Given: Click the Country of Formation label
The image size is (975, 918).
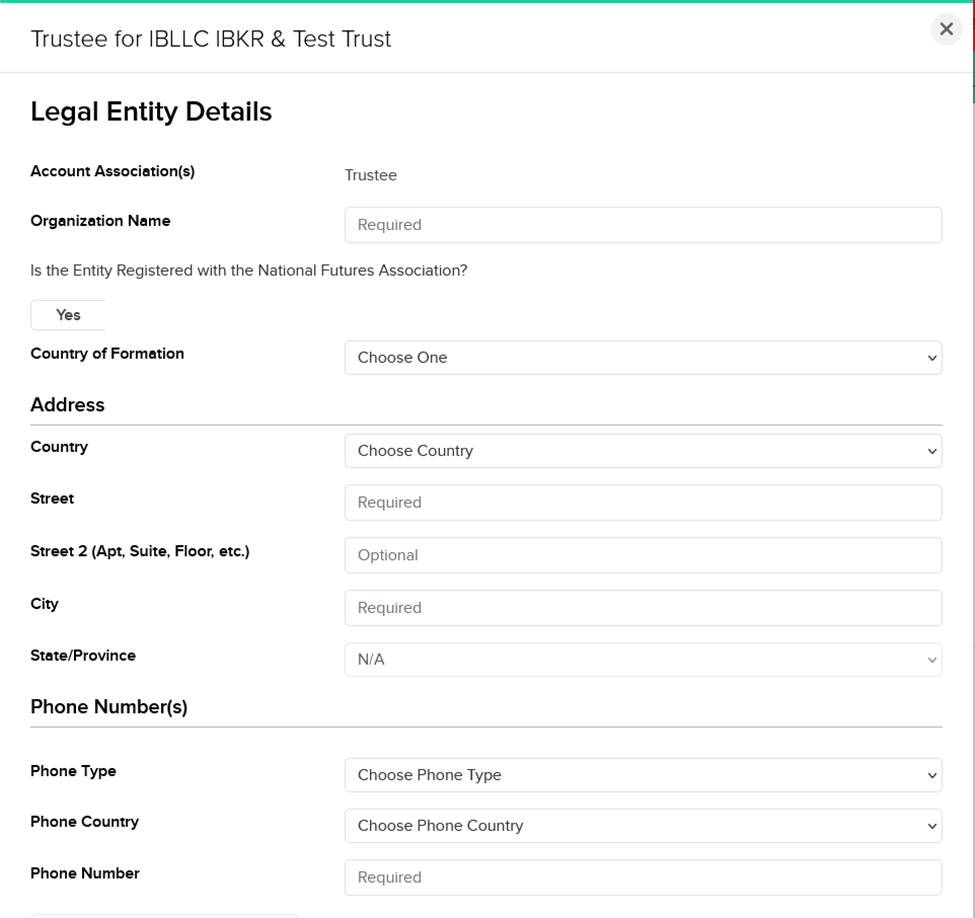Looking at the screenshot, I should pos(107,354).
